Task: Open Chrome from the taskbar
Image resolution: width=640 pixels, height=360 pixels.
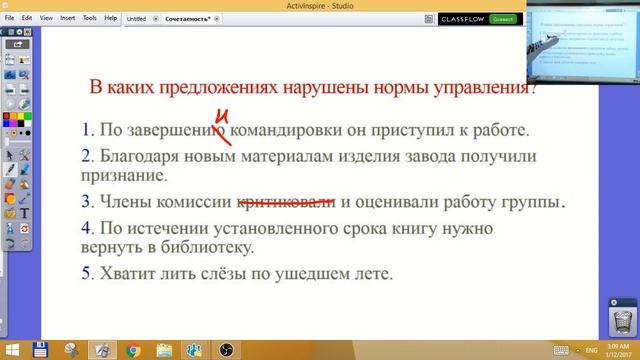Action: click(133, 351)
